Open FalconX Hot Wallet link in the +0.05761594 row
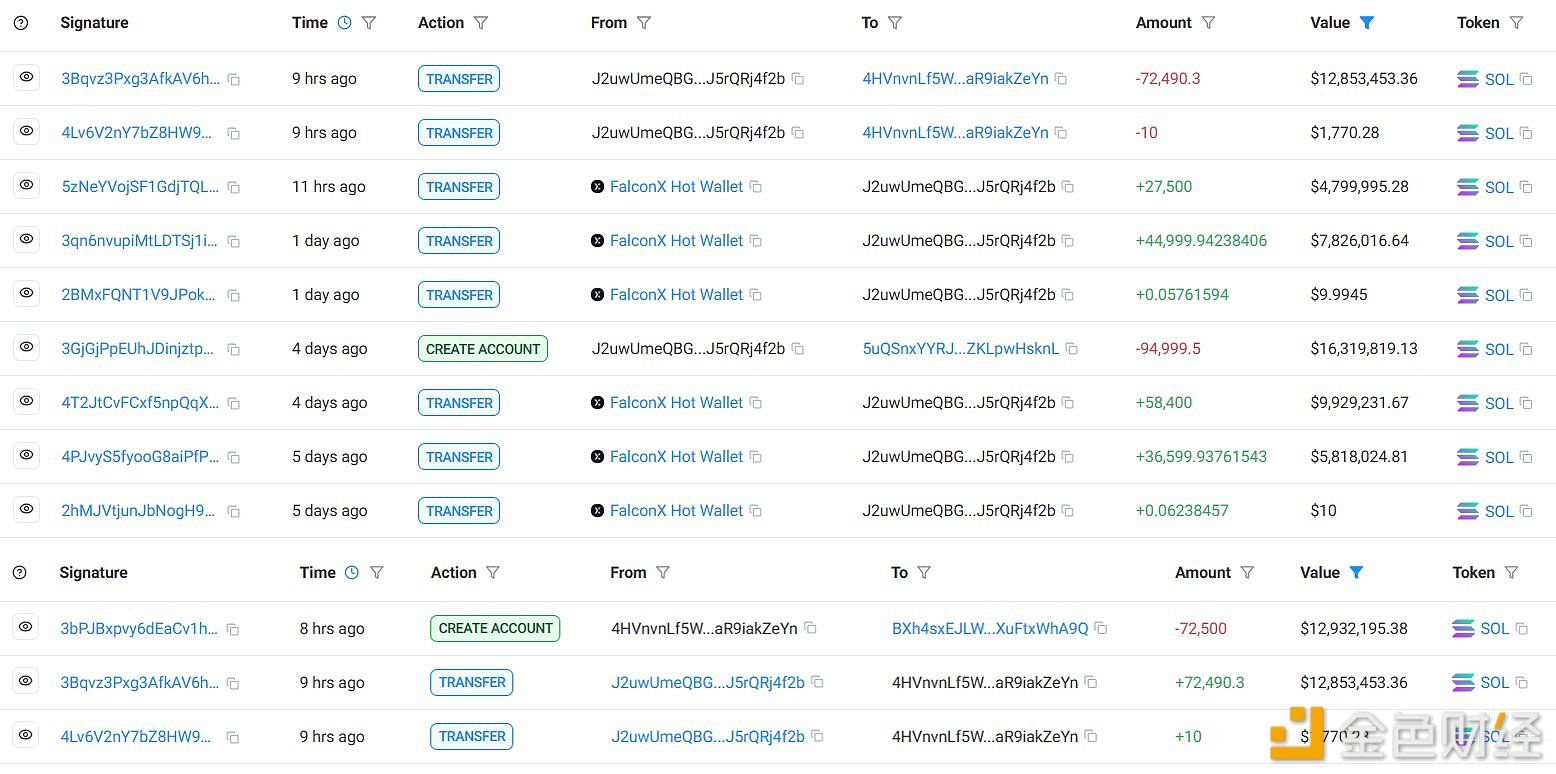The height and width of the screenshot is (774, 1556). tap(677, 295)
